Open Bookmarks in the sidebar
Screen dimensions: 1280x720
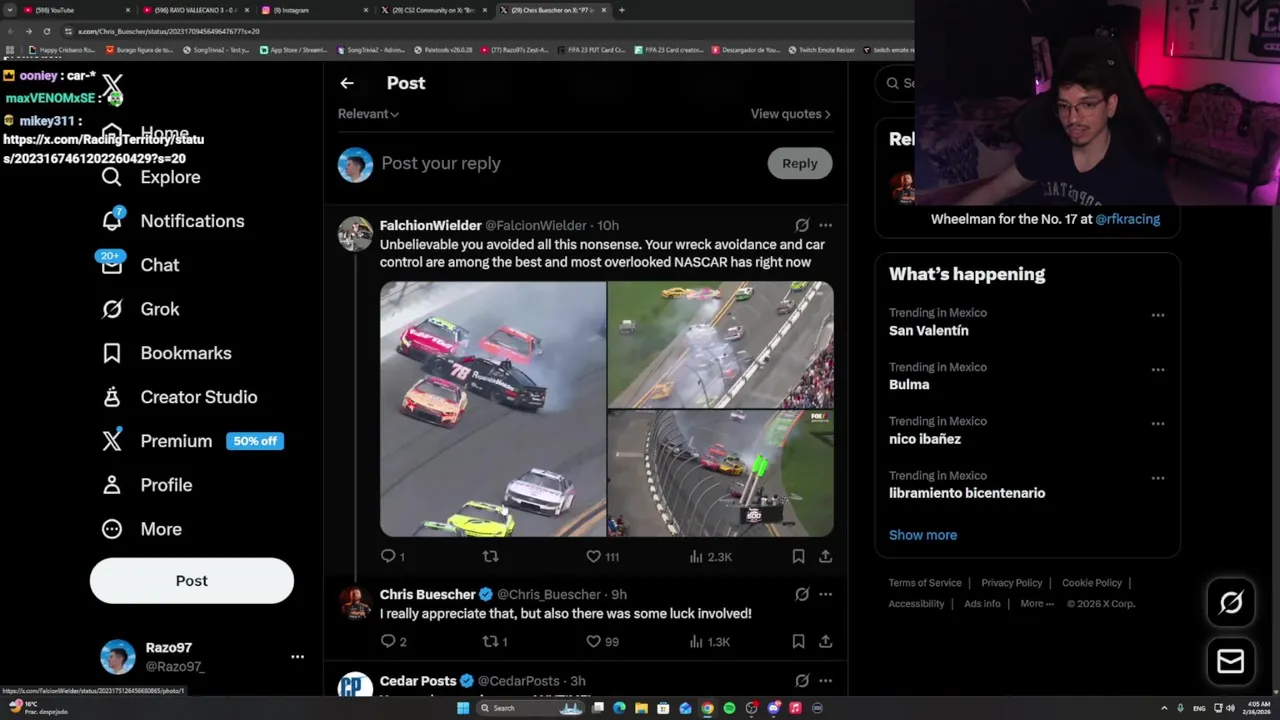[x=166, y=353]
